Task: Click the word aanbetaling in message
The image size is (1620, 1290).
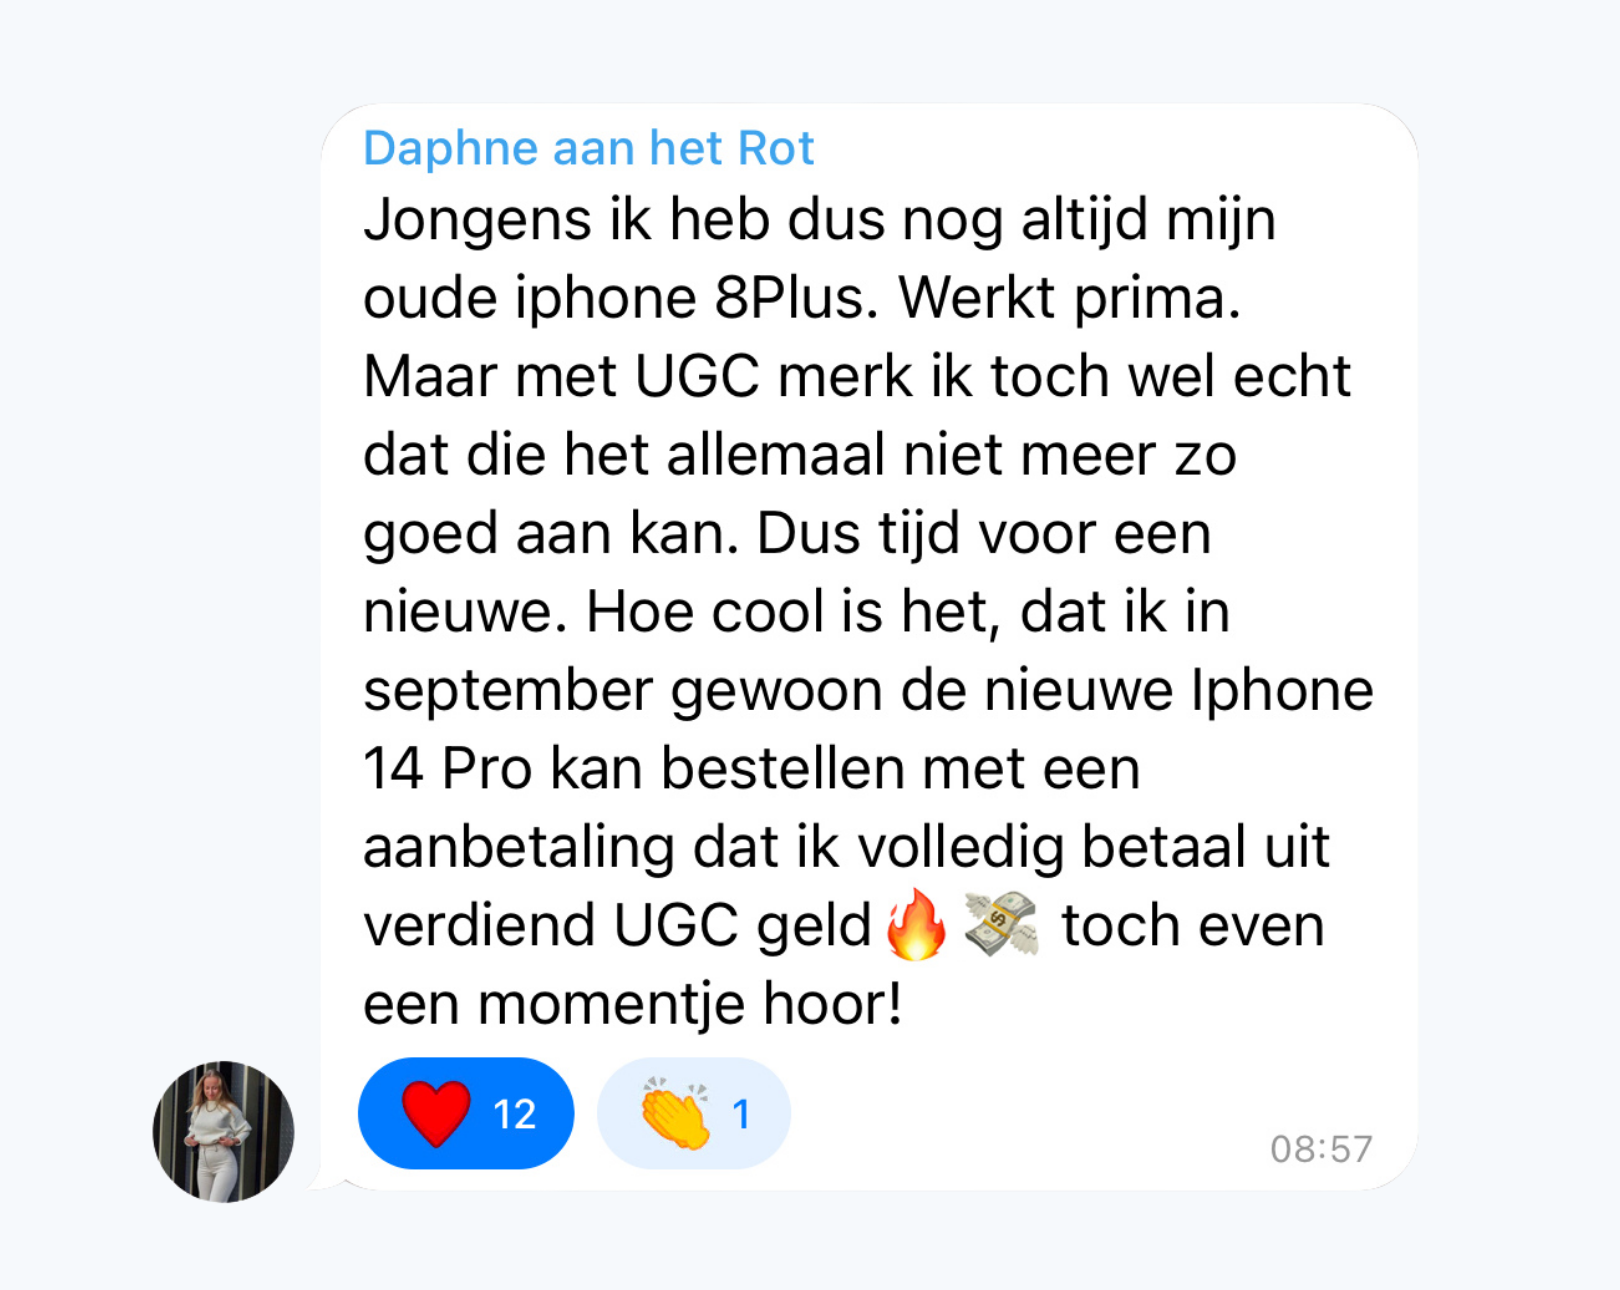Action: pos(519,849)
